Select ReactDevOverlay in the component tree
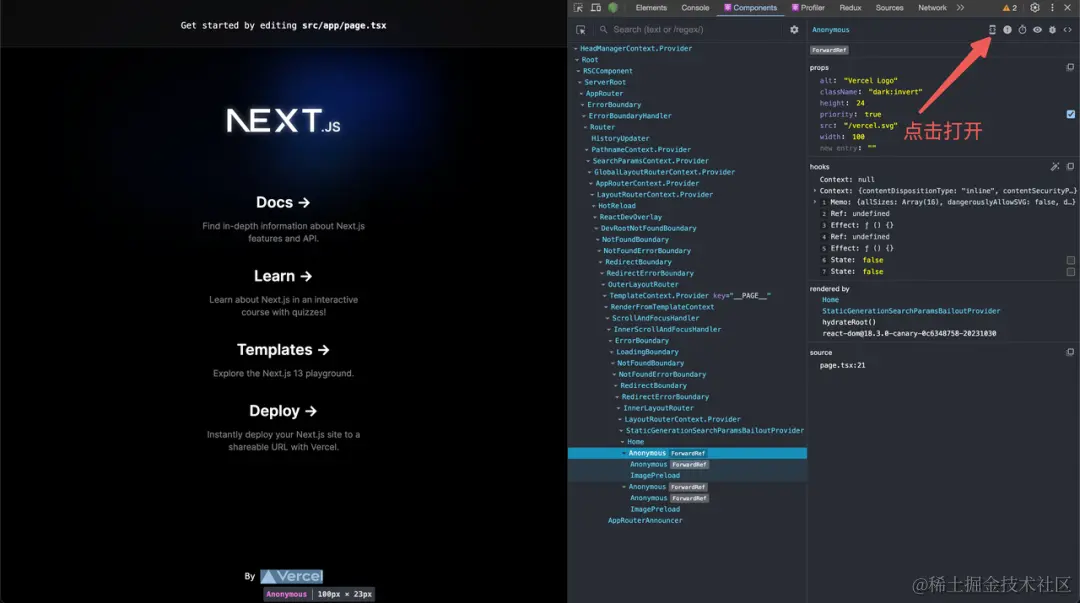Viewport: 1080px width, 603px height. pos(630,217)
